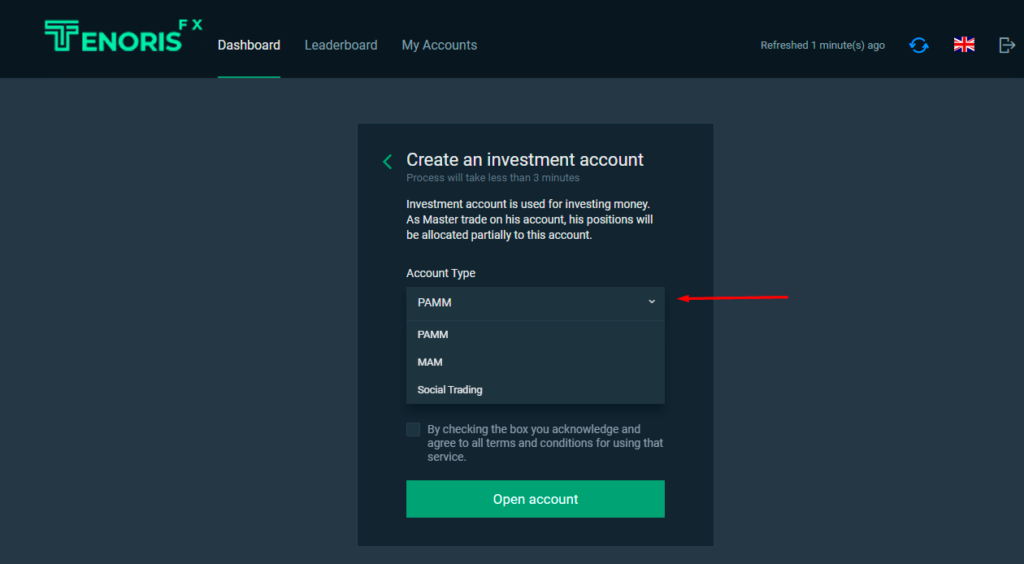1024x564 pixels.
Task: Log out using the exit icon
Action: point(1007,45)
